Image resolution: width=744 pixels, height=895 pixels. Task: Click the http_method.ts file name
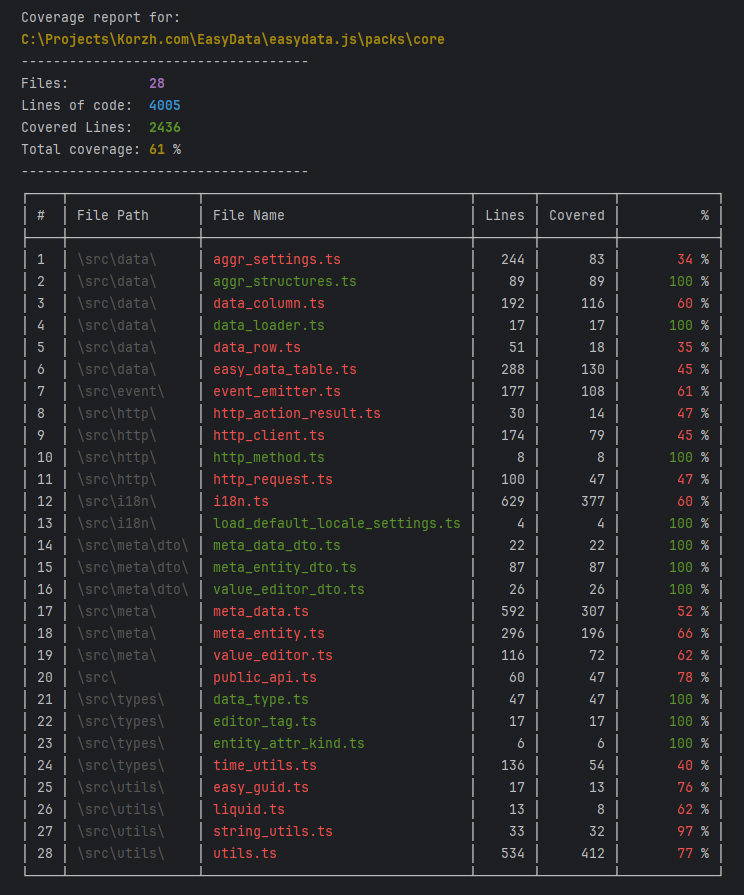(x=269, y=457)
